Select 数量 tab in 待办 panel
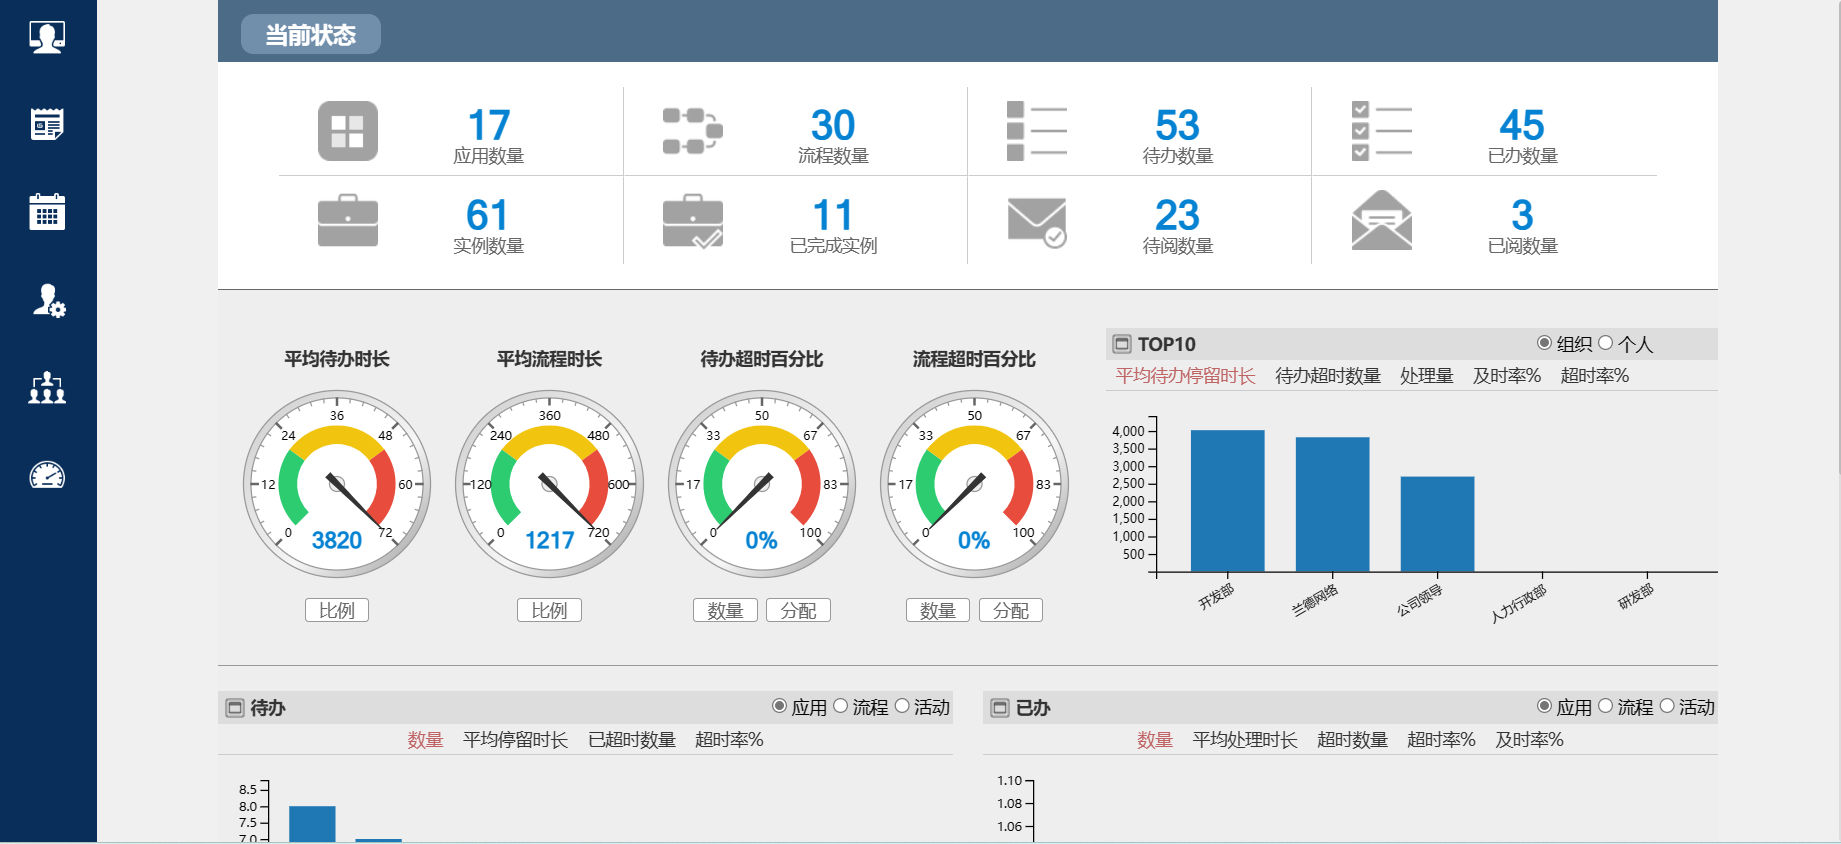 (x=425, y=740)
